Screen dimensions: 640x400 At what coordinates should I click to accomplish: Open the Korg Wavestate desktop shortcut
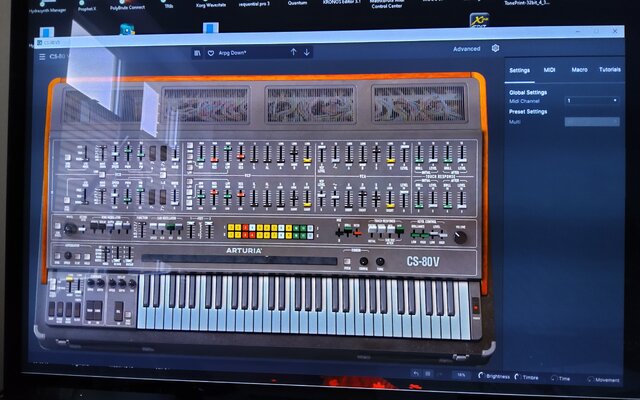click(x=211, y=4)
